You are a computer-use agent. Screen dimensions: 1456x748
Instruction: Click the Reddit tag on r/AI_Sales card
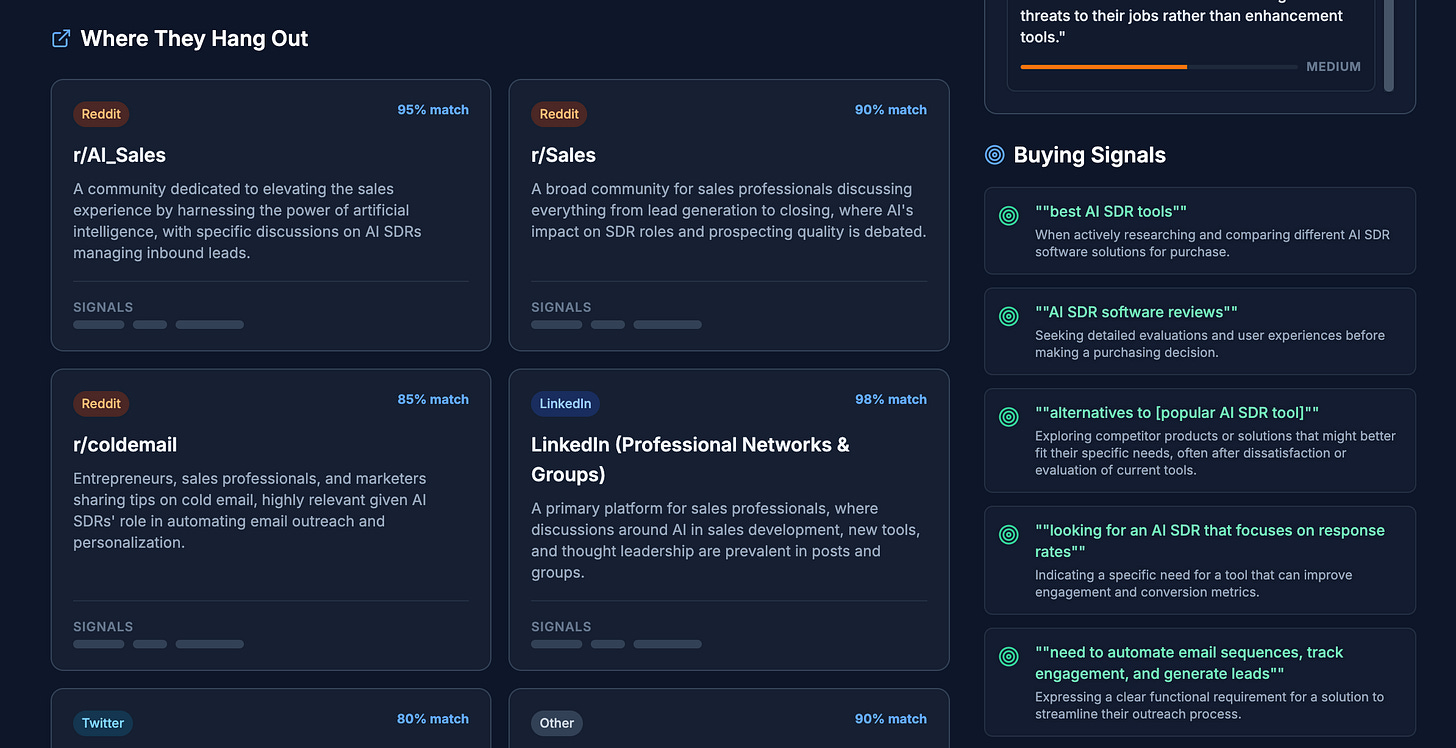[x=101, y=114]
